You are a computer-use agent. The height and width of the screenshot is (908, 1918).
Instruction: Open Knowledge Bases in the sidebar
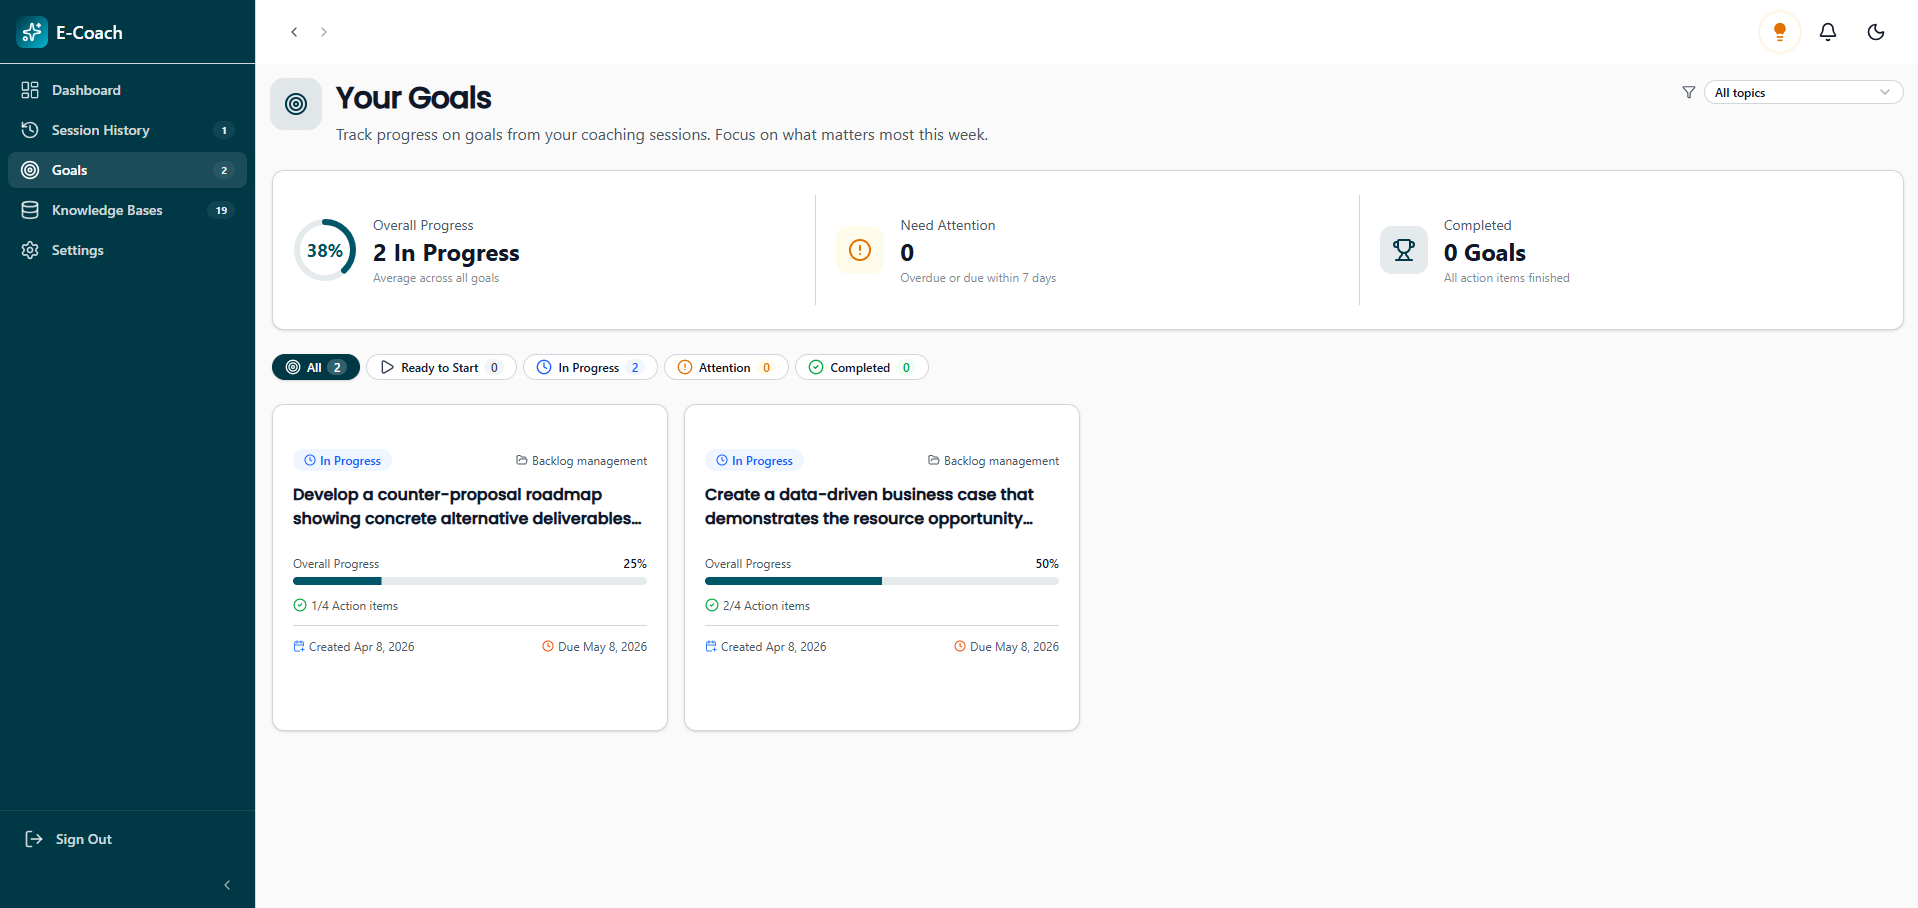[x=107, y=210]
